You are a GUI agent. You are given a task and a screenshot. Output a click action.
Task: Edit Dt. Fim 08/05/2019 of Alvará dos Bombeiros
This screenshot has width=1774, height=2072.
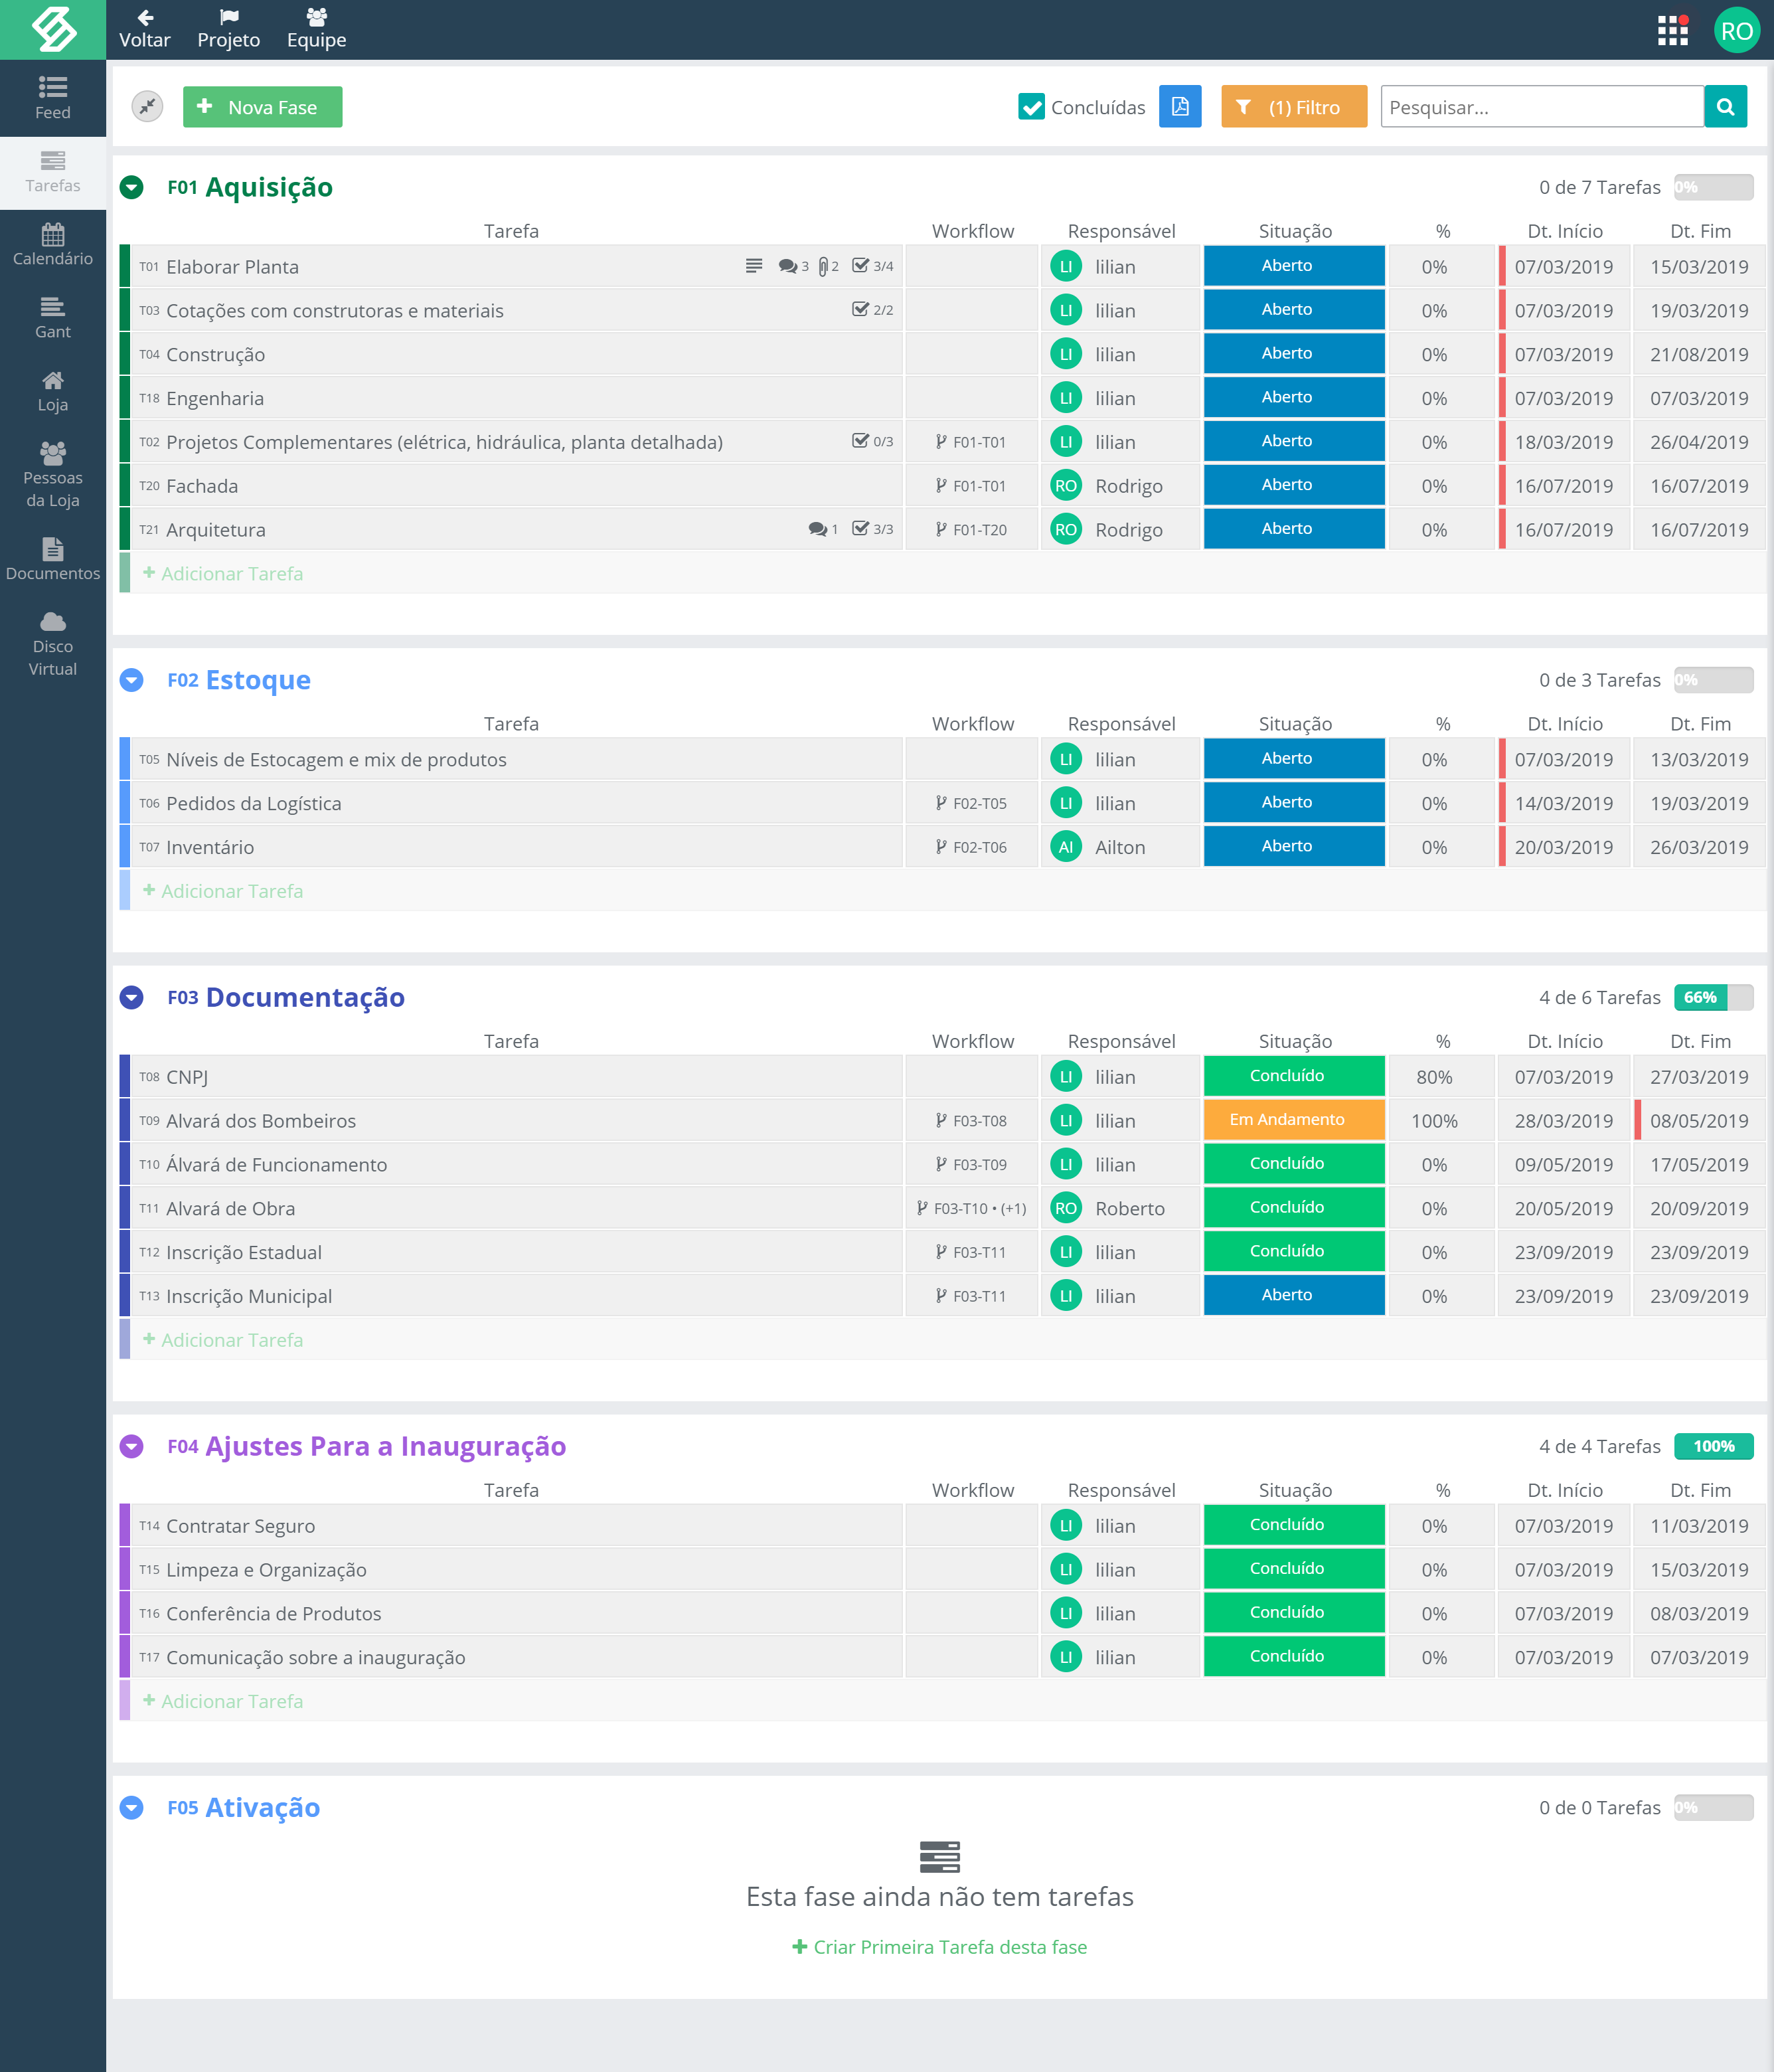[1699, 1121]
